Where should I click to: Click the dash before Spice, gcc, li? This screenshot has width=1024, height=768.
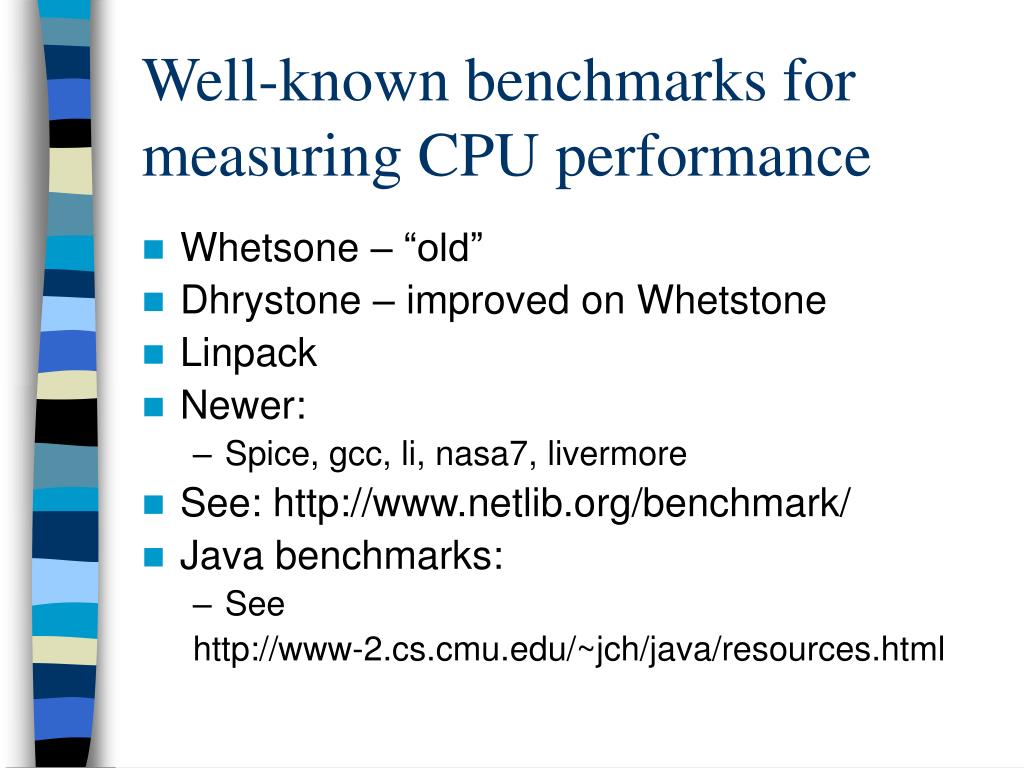(202, 456)
